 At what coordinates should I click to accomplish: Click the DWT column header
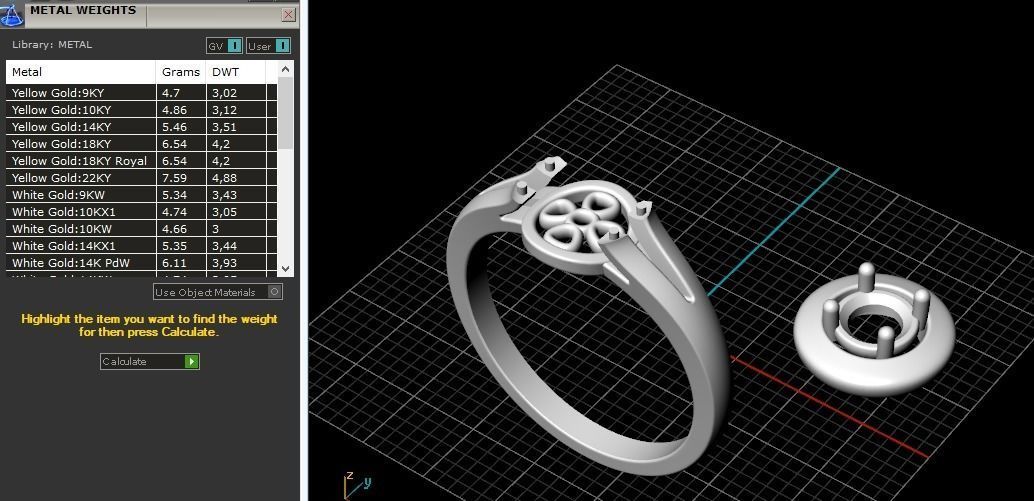[x=235, y=72]
